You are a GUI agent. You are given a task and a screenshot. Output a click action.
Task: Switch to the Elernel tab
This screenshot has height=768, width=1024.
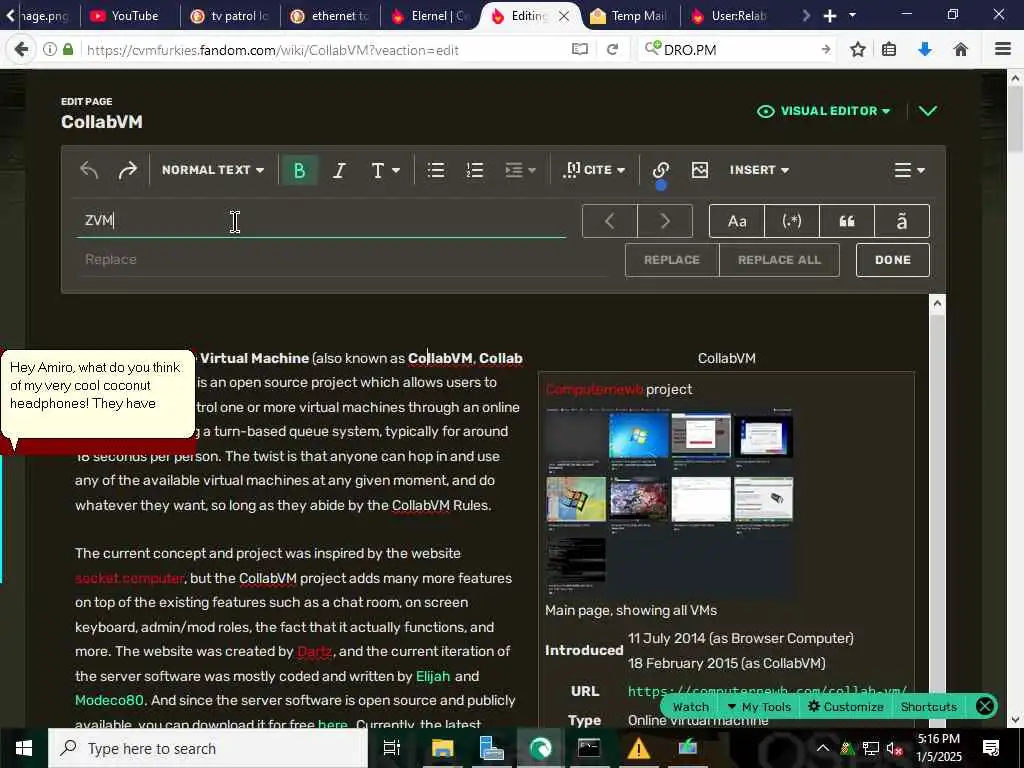coord(430,16)
